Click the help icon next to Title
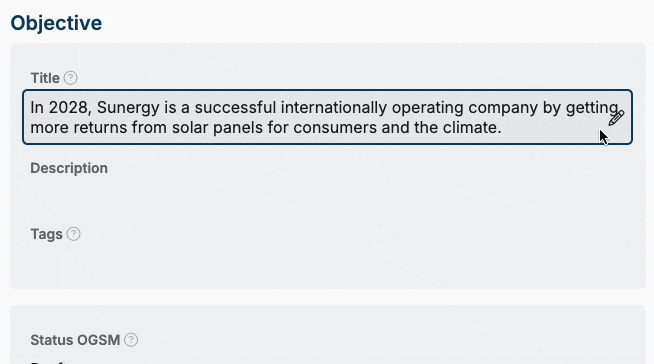 70,78
